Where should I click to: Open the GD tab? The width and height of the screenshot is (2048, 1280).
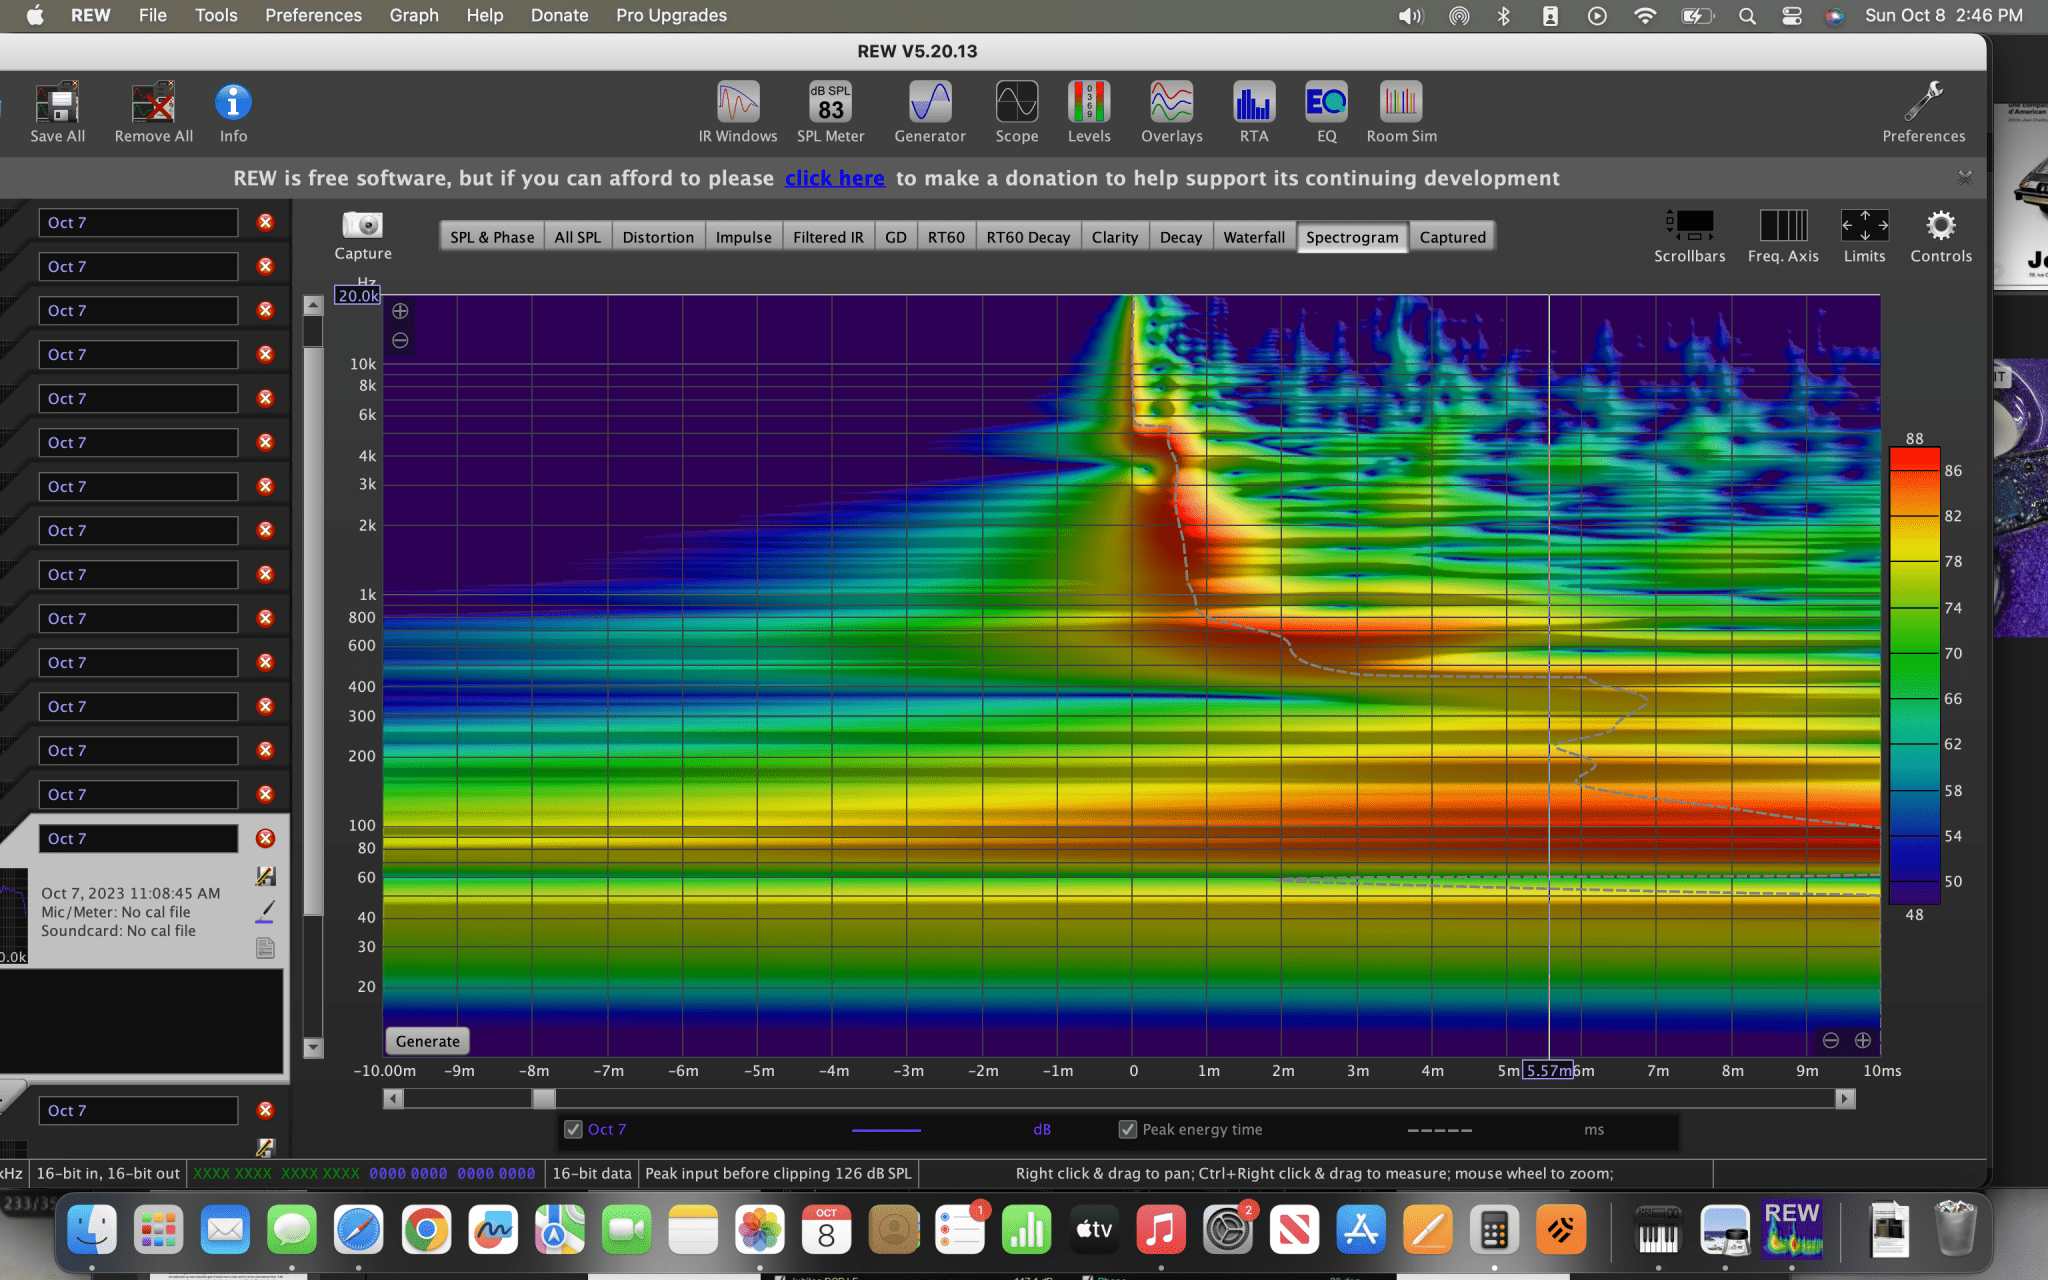coord(896,237)
